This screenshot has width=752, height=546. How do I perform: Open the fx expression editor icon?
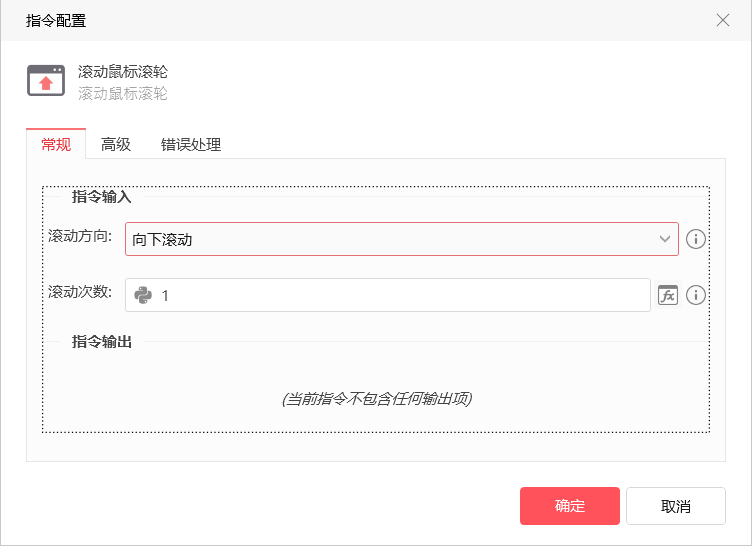(667, 295)
